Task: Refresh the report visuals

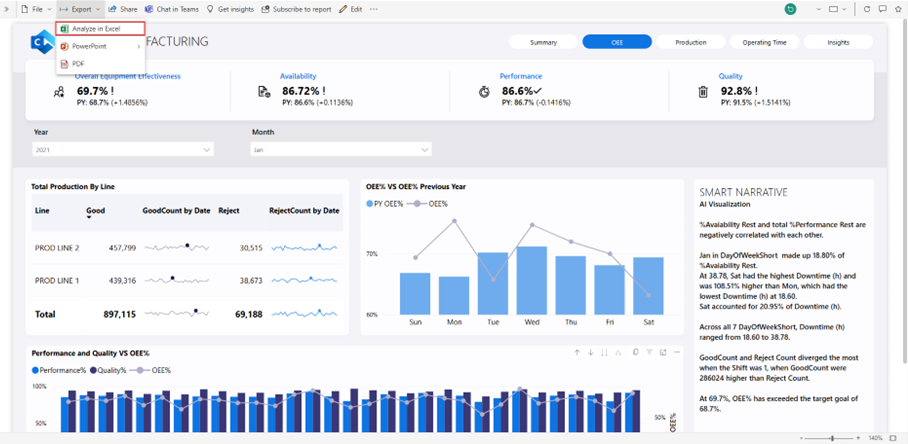Action: point(867,9)
